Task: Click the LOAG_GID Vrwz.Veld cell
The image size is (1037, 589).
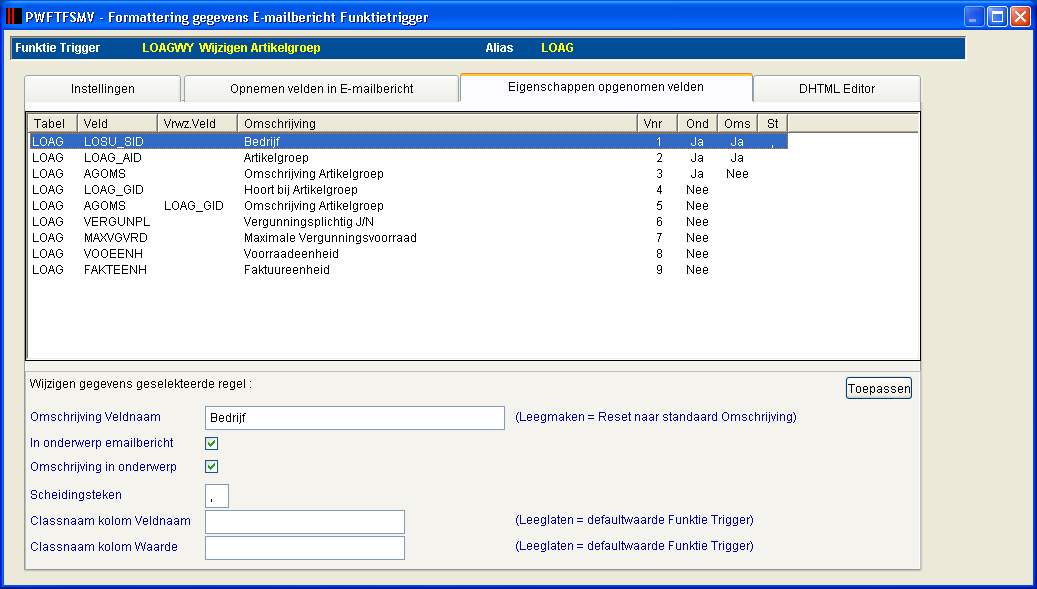Action: tap(194, 206)
